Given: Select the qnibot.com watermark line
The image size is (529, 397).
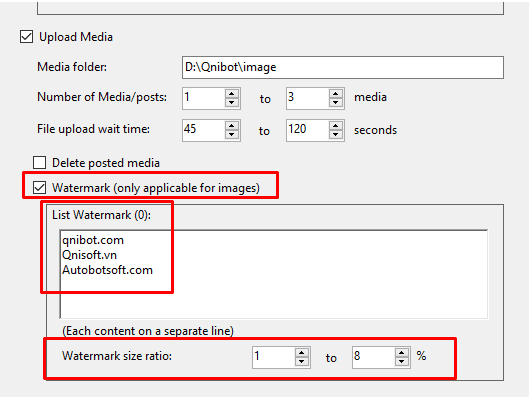Looking at the screenshot, I should coord(93,240).
